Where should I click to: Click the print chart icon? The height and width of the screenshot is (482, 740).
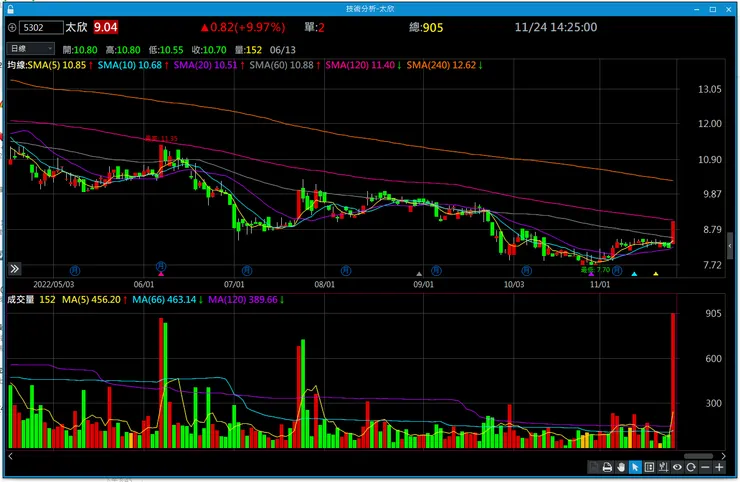coord(607,467)
